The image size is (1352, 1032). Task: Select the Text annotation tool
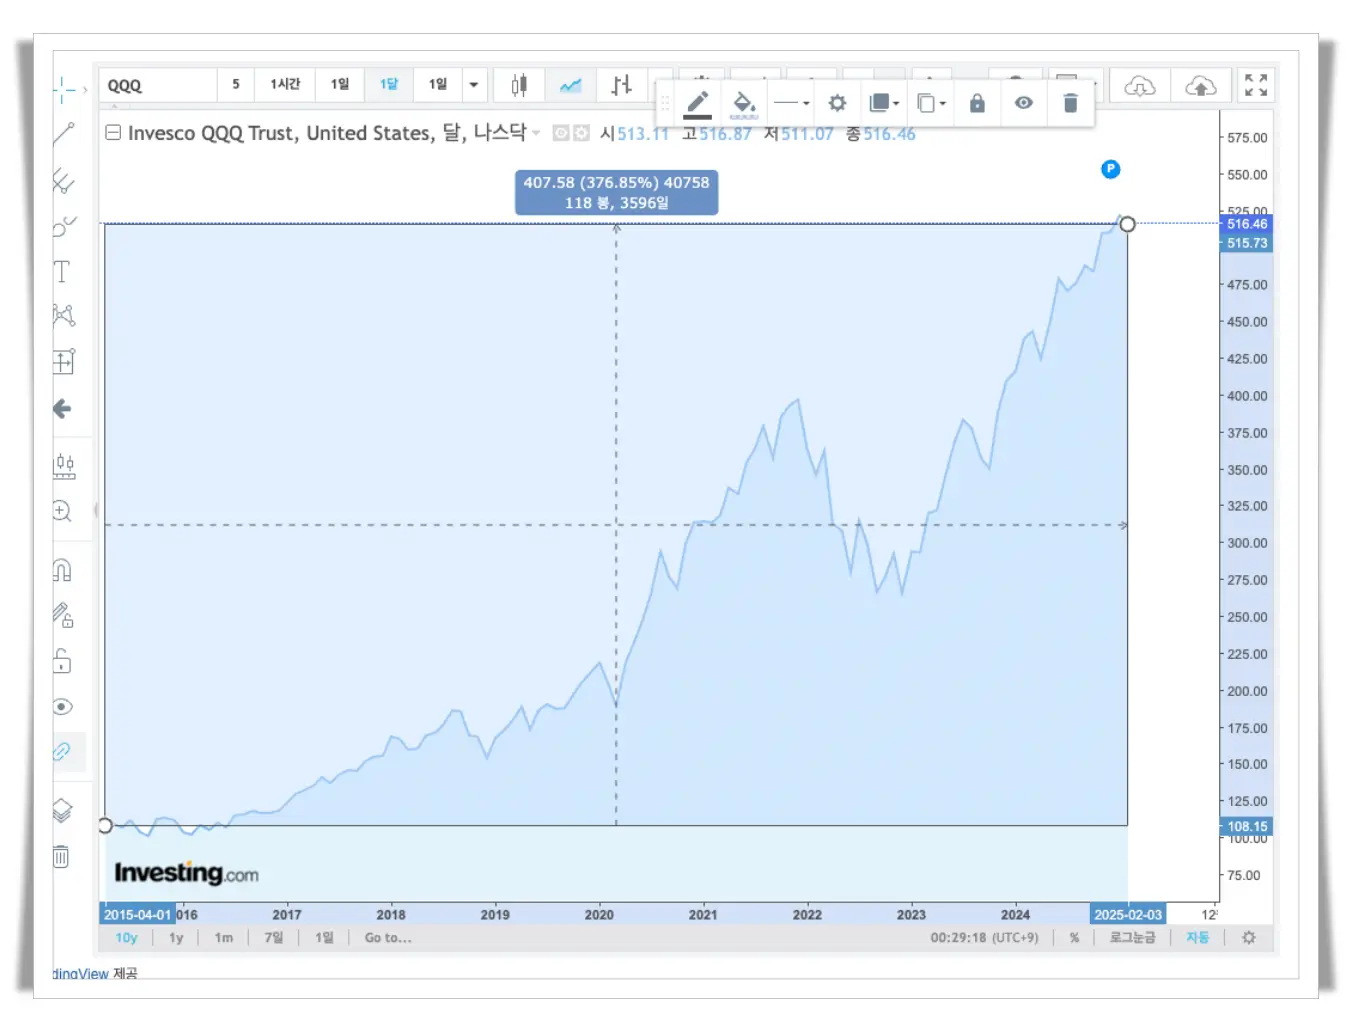point(62,271)
